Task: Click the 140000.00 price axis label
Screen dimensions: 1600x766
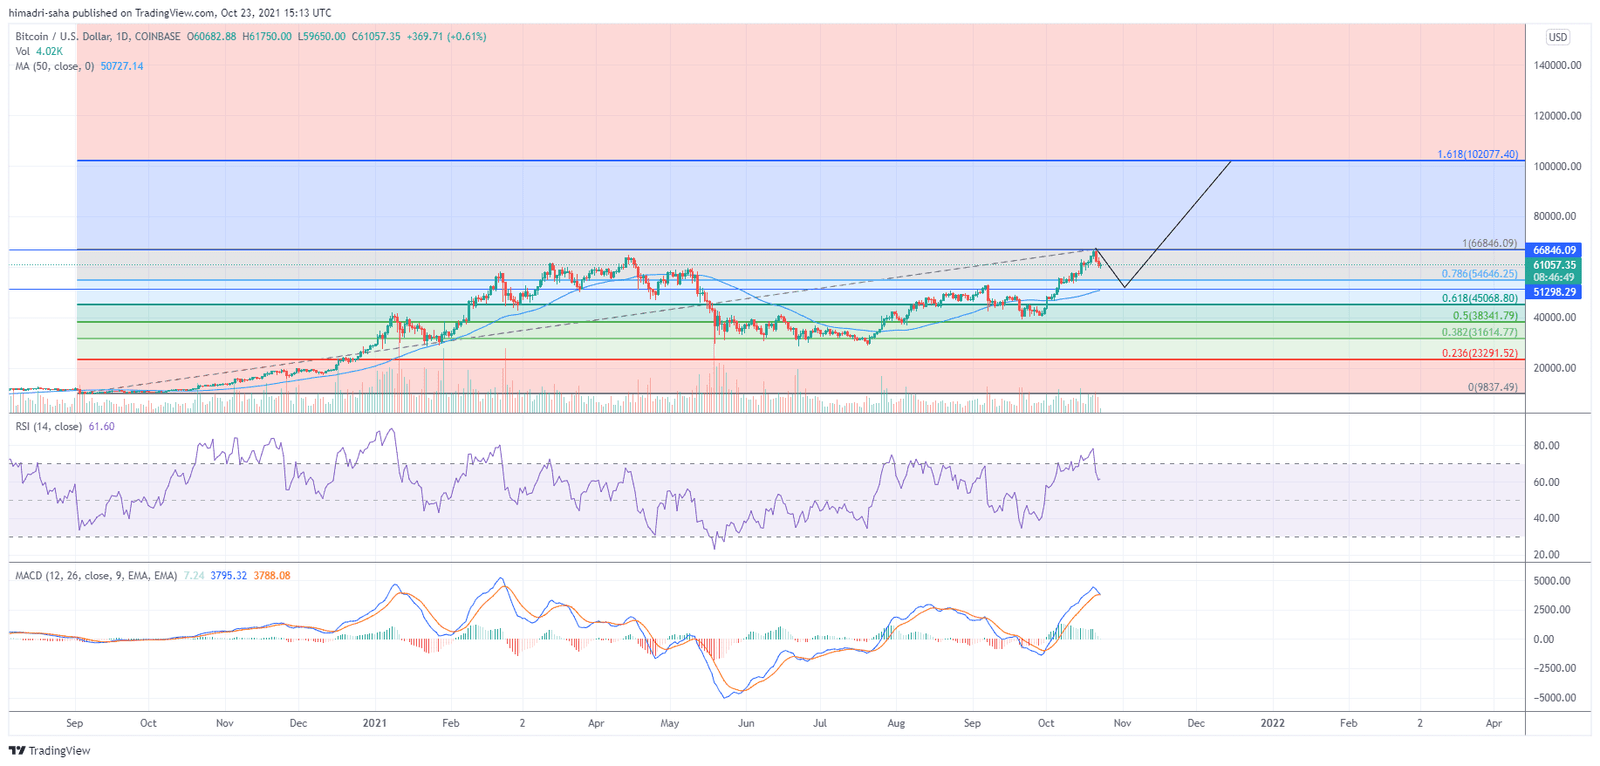Action: [x=1557, y=65]
